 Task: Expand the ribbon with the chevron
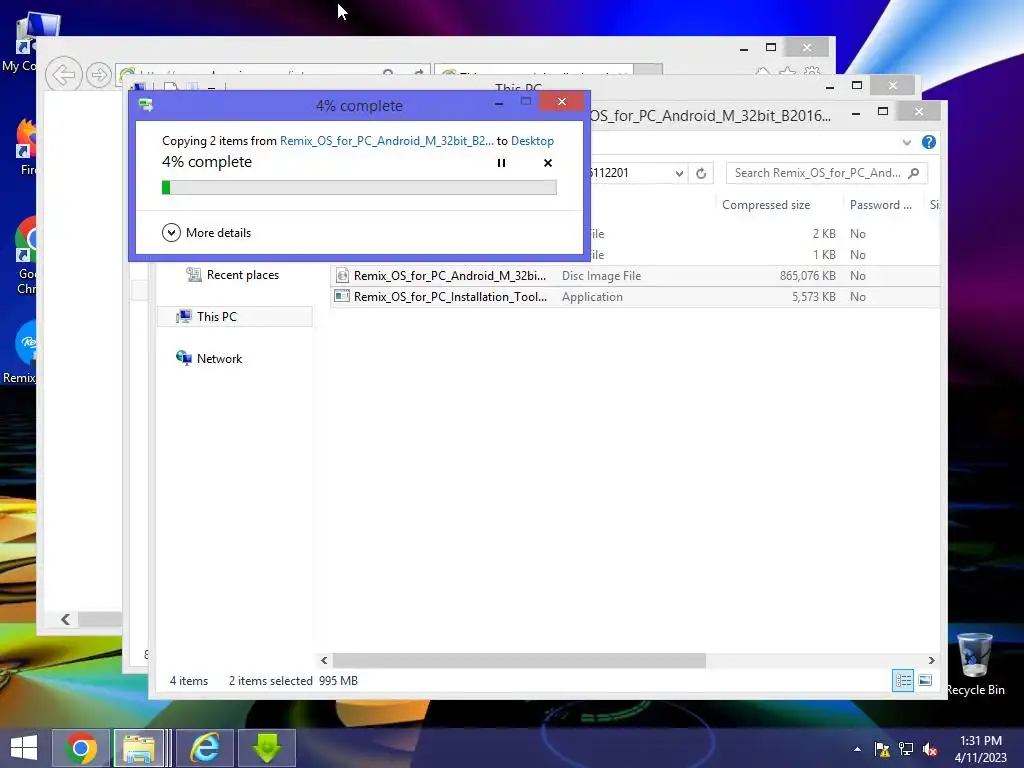906,142
